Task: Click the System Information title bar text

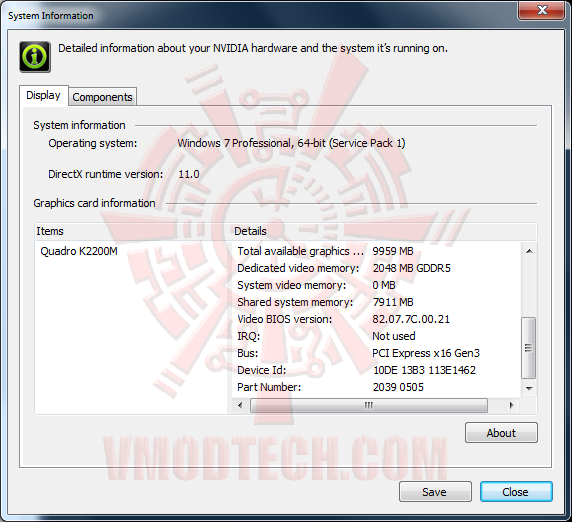Action: [51, 16]
